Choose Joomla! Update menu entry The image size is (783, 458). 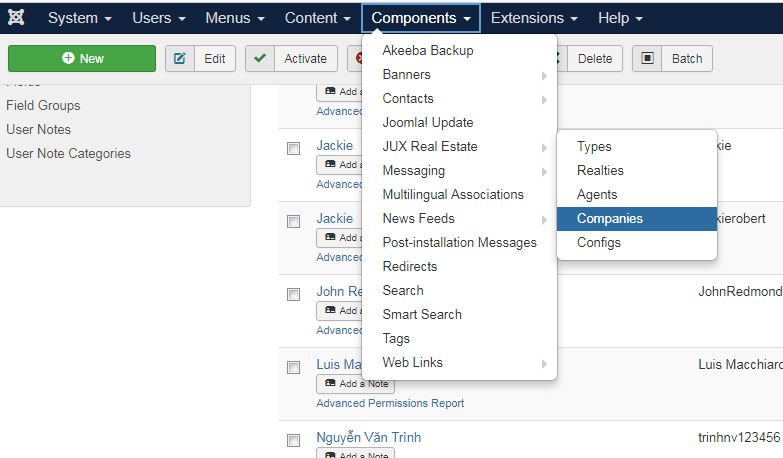(x=428, y=122)
